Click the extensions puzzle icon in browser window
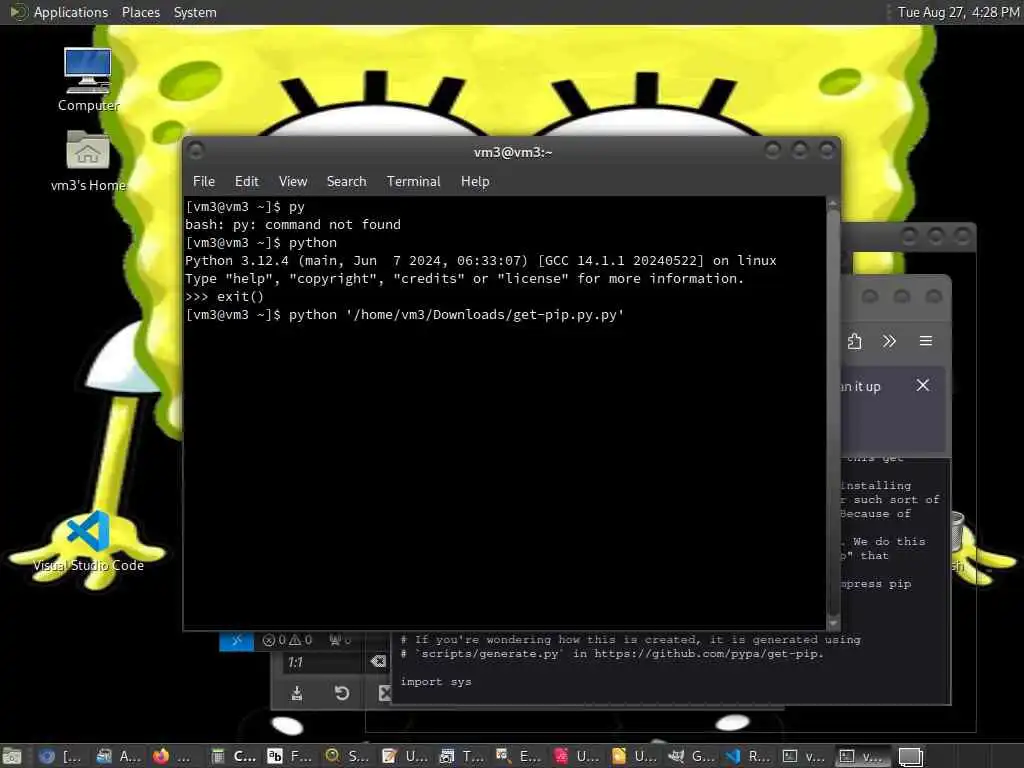 tap(854, 341)
